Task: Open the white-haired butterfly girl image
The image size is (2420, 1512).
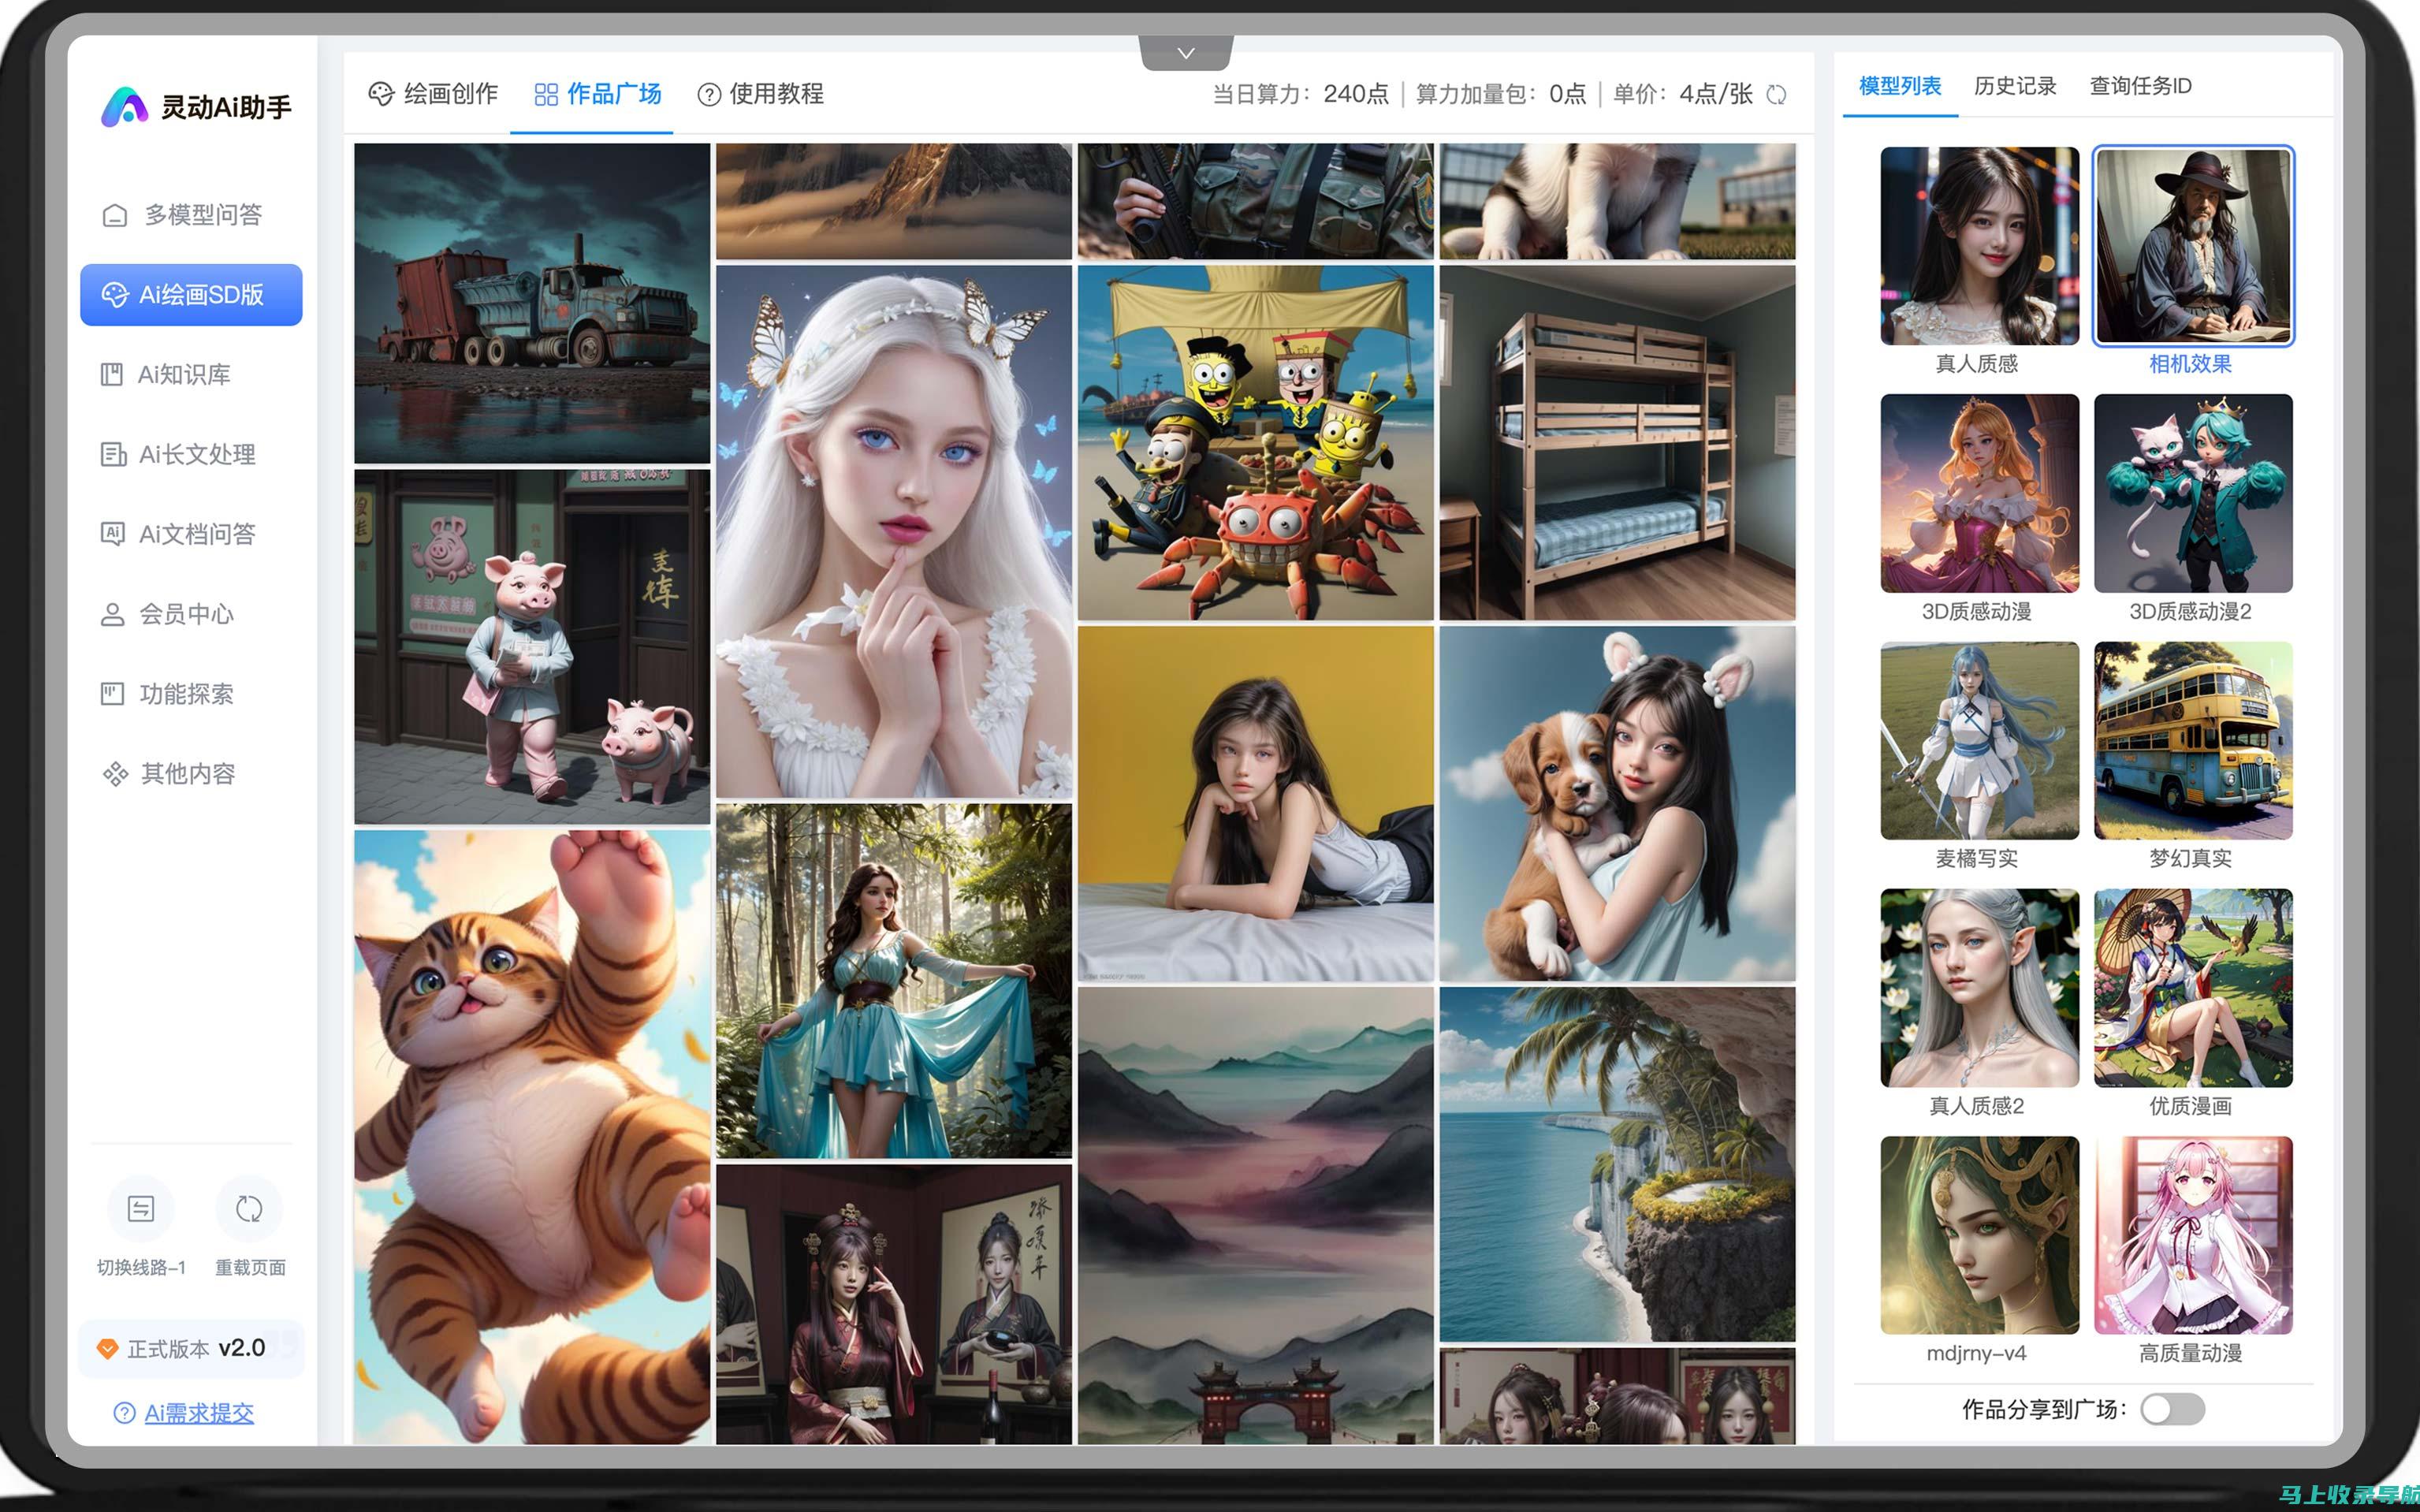Action: 894,531
